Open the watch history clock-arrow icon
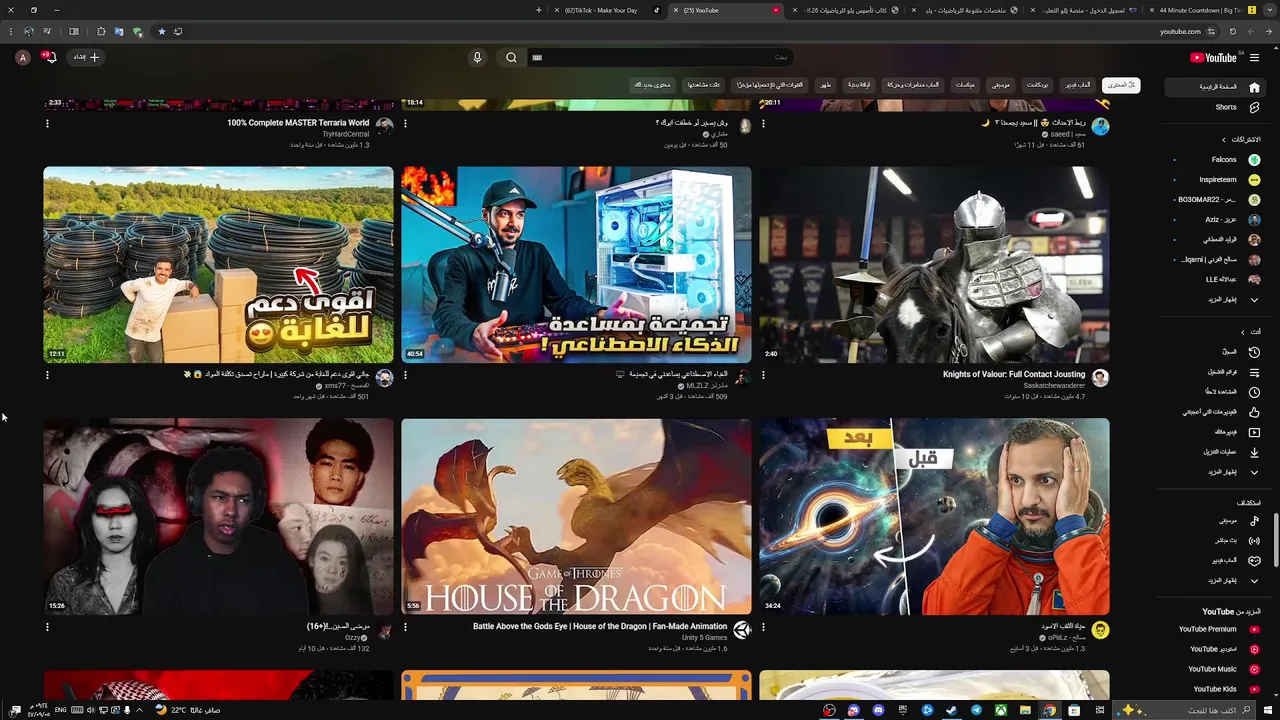This screenshot has width=1280, height=720. 1254,352
